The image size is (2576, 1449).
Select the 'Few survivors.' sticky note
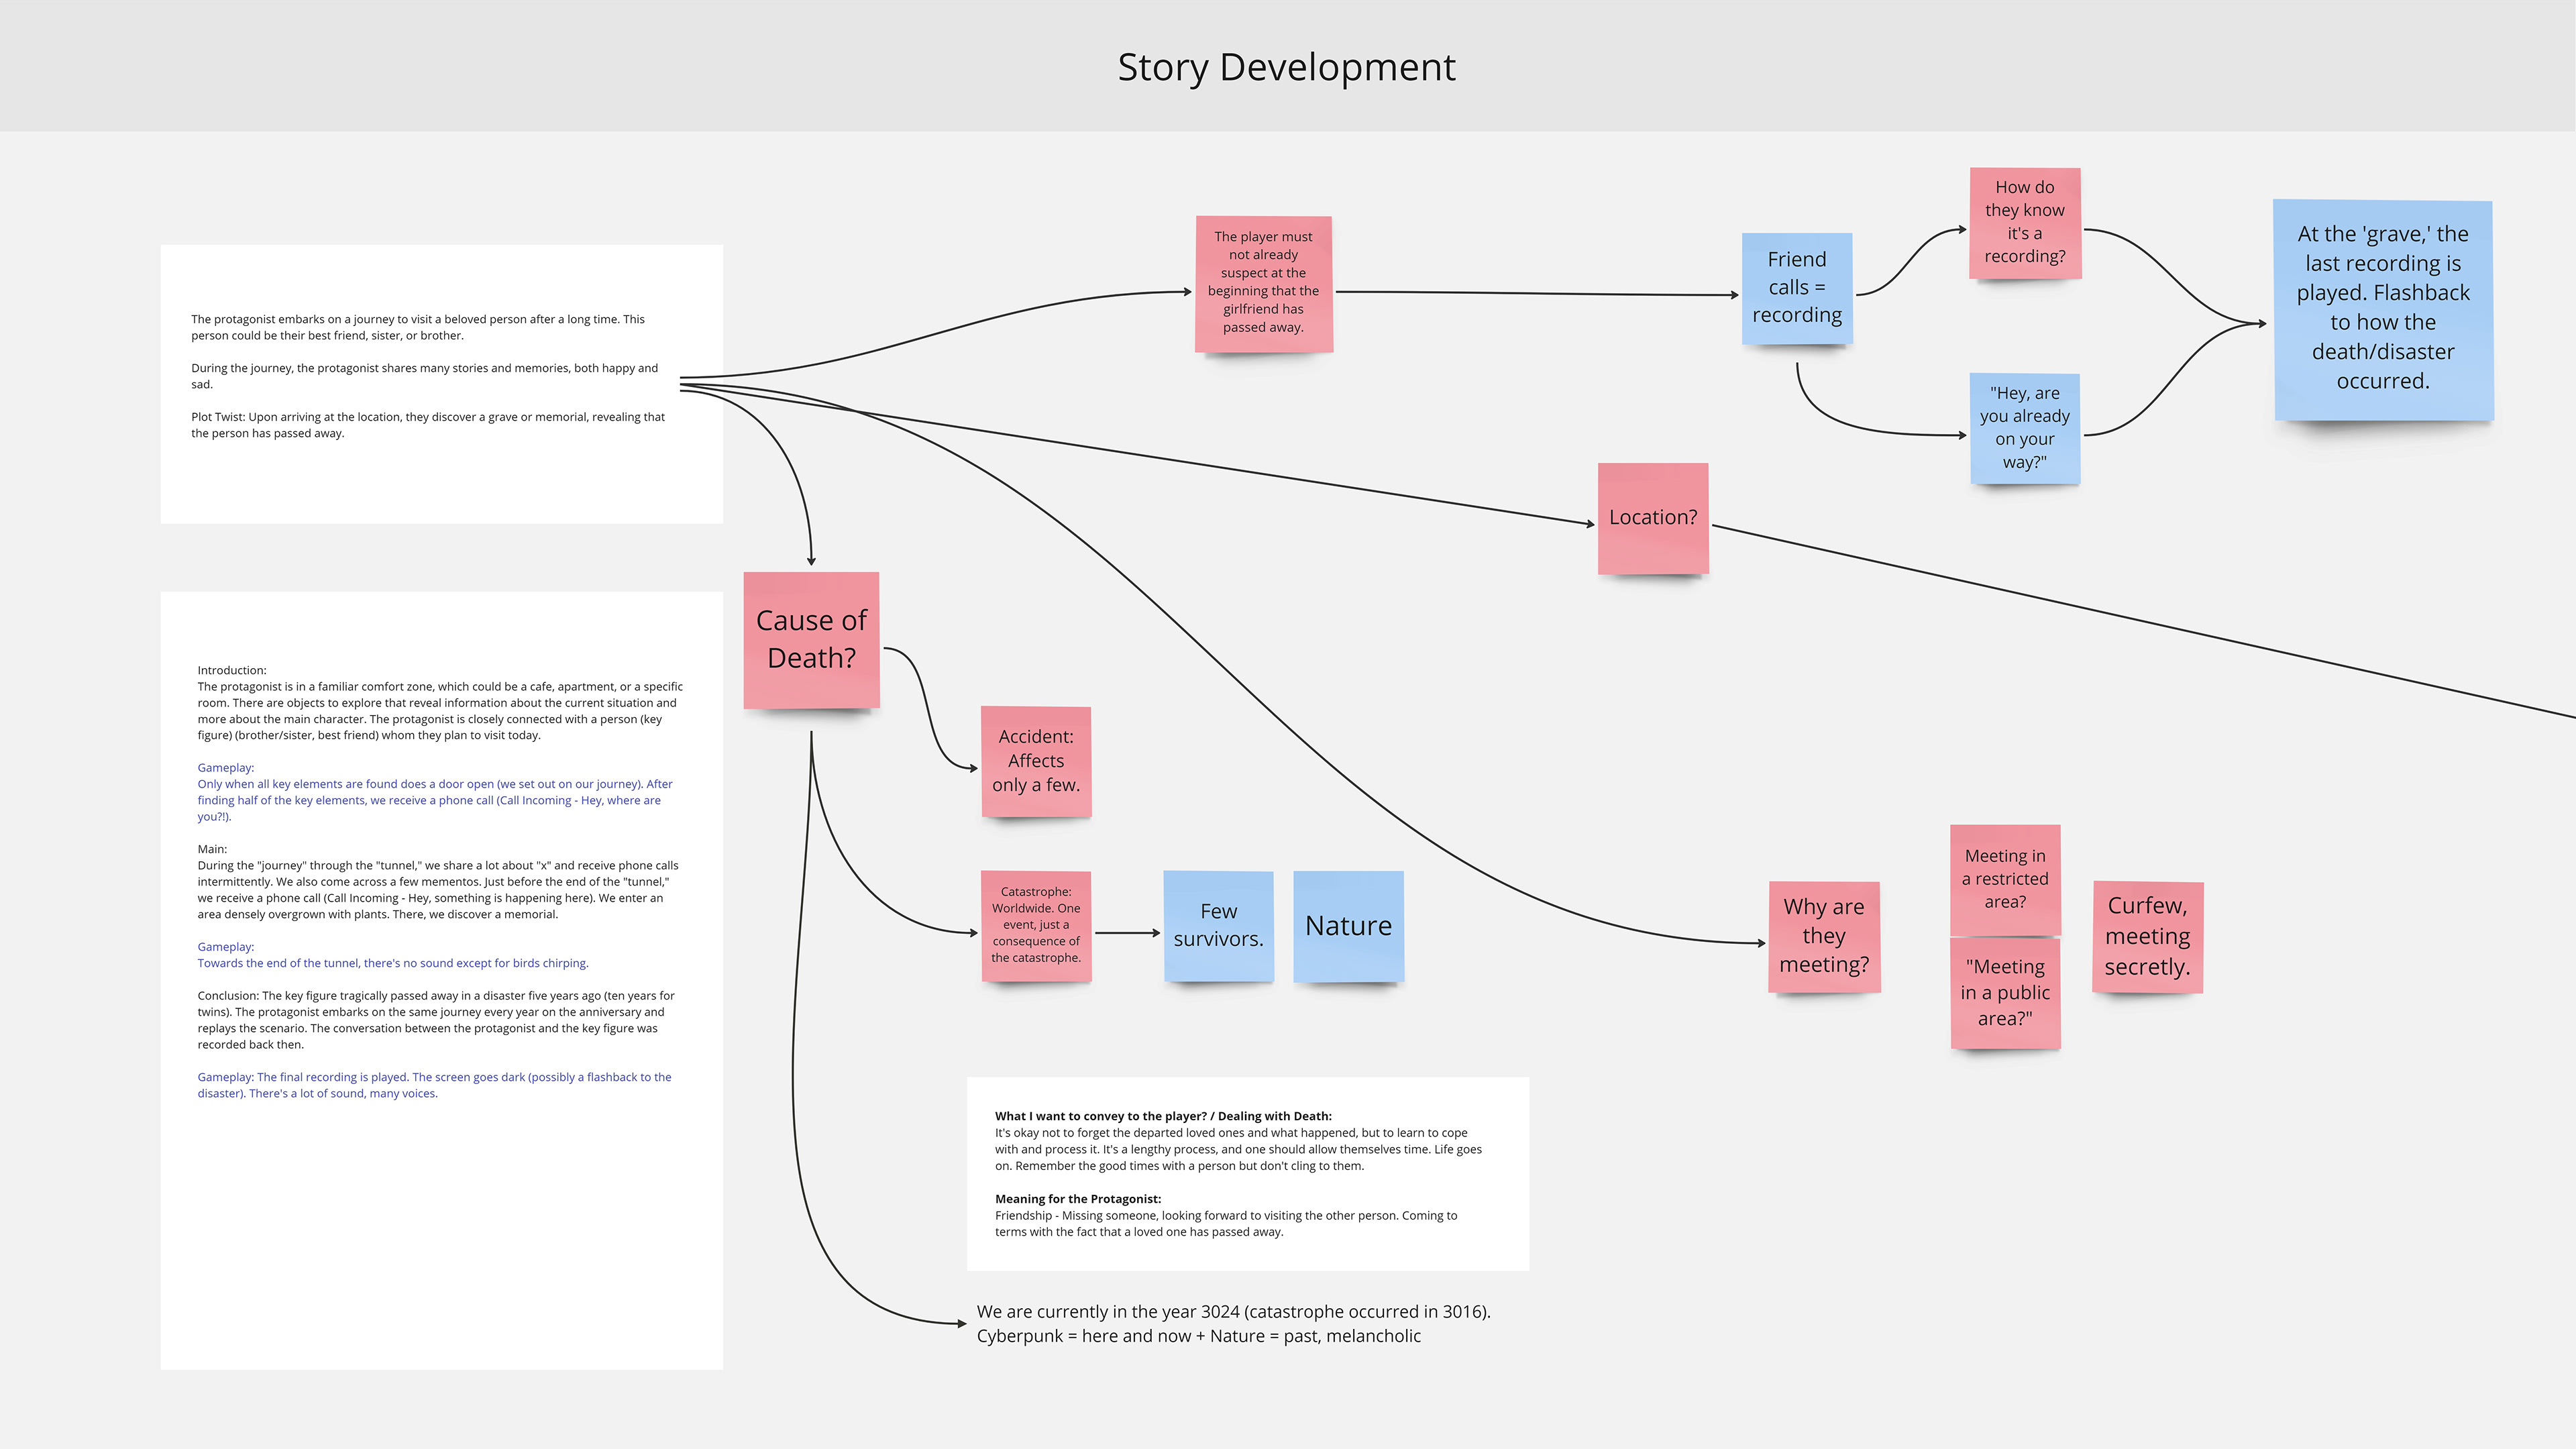tap(1218, 925)
